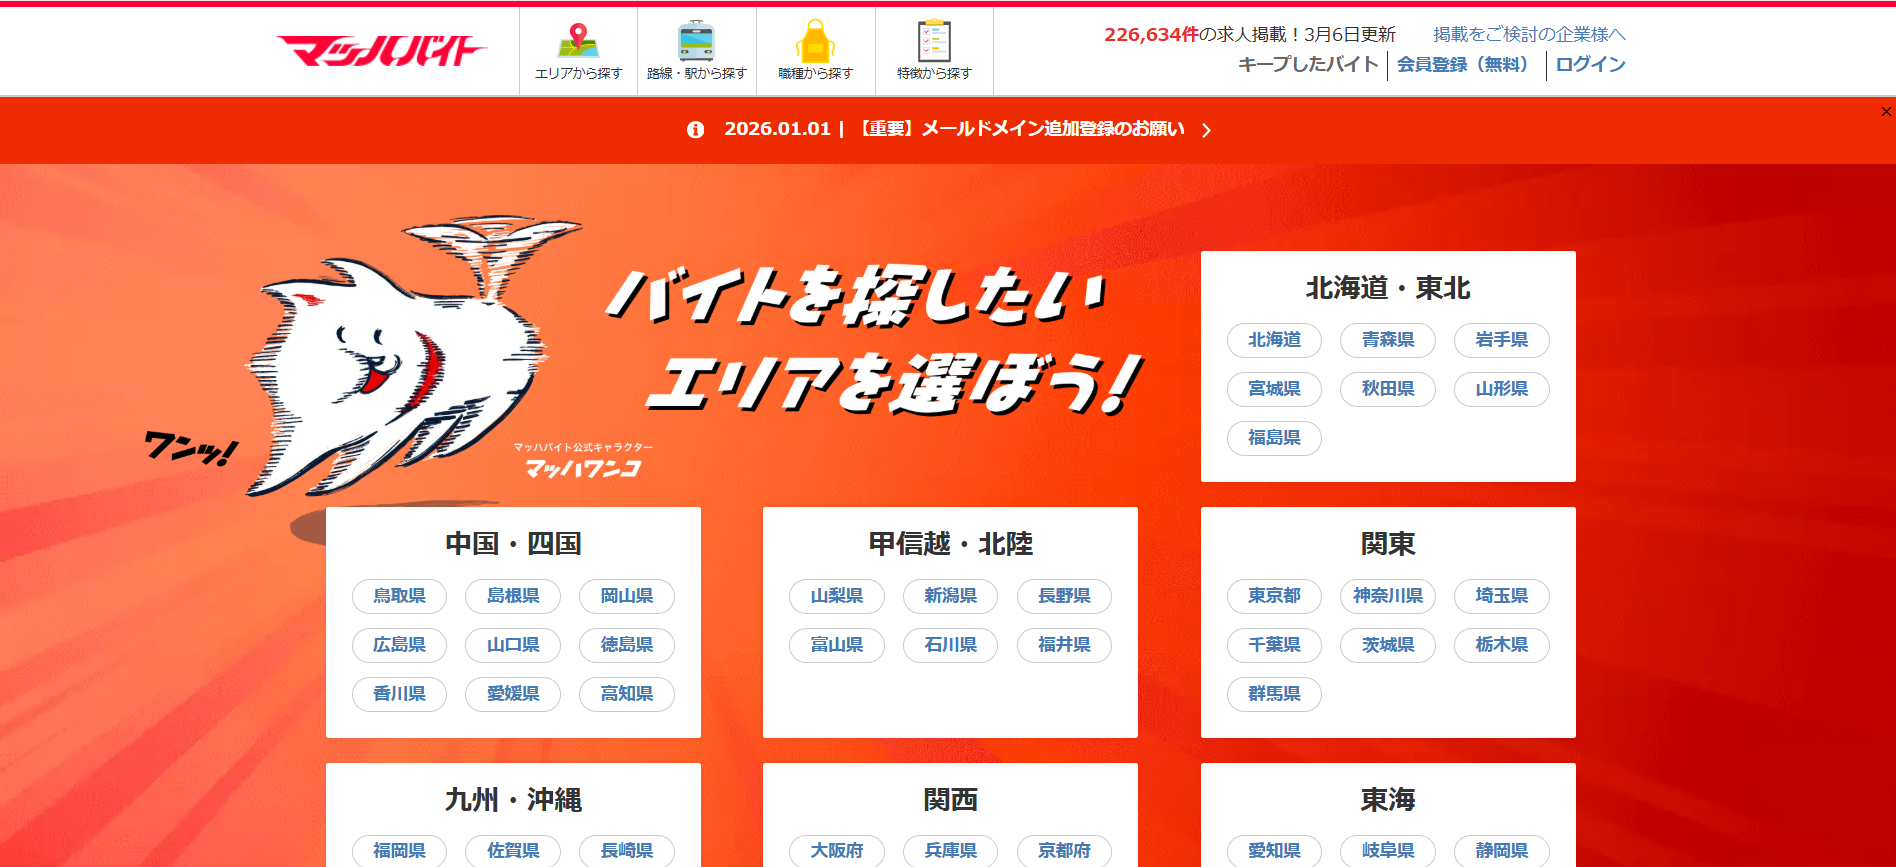This screenshot has height=867, width=1896.
Task: Select 愛知県 under 東海
Action: 1274,851
